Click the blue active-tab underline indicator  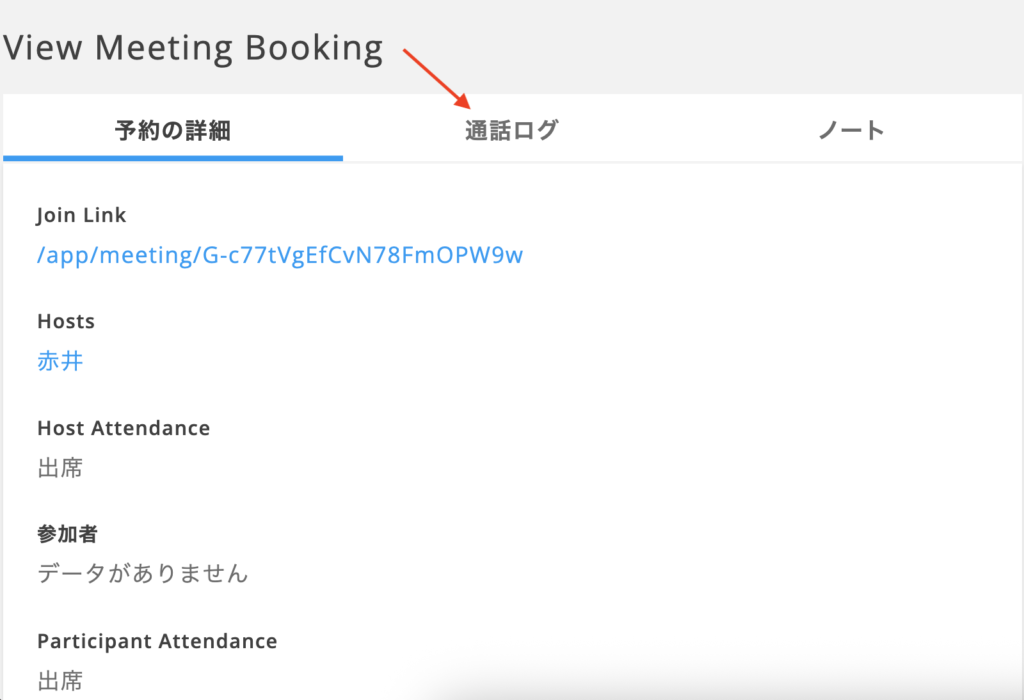click(x=173, y=157)
